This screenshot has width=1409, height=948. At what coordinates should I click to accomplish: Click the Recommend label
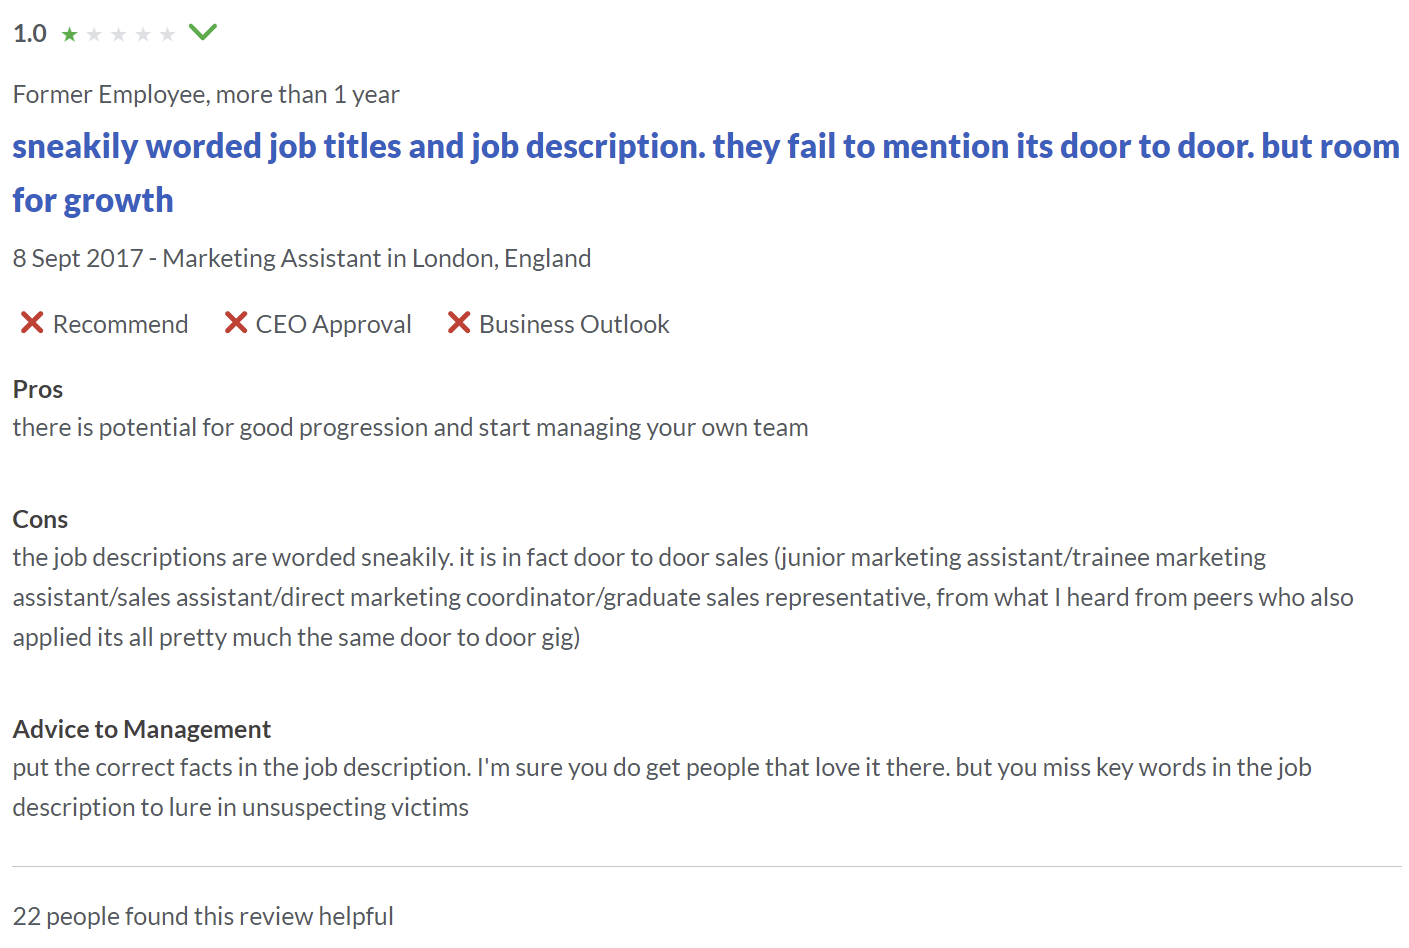point(120,324)
